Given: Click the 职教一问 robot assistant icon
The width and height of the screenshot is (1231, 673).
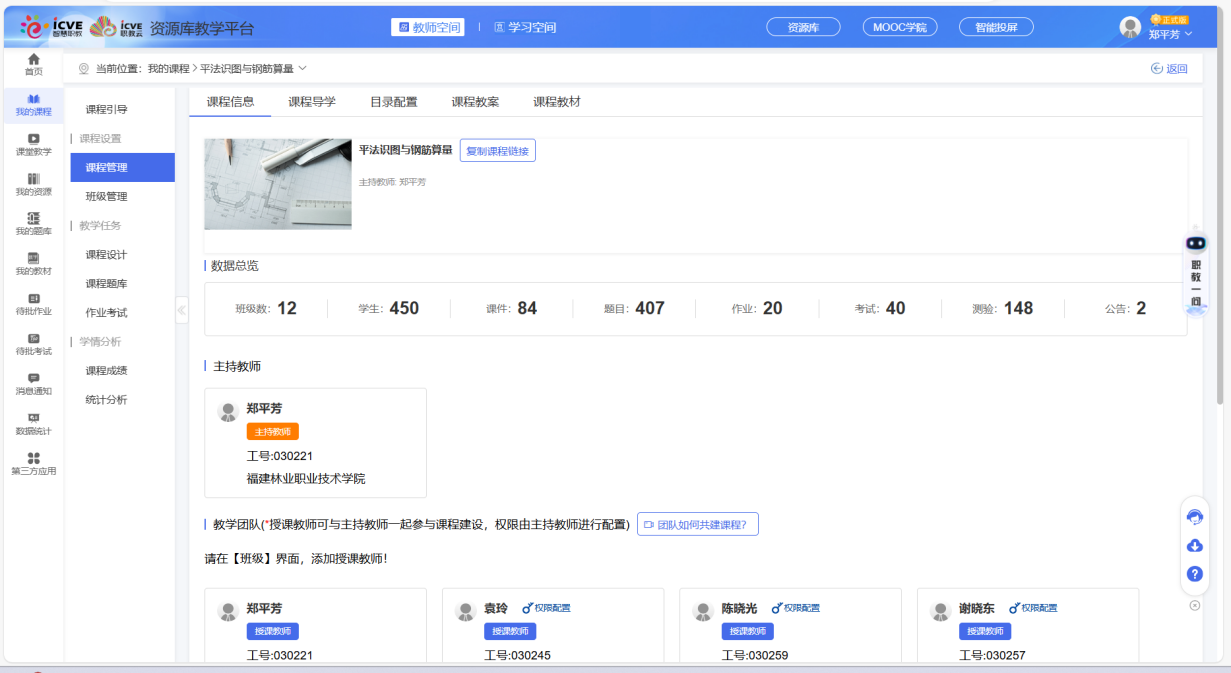Looking at the screenshot, I should [x=1196, y=244].
